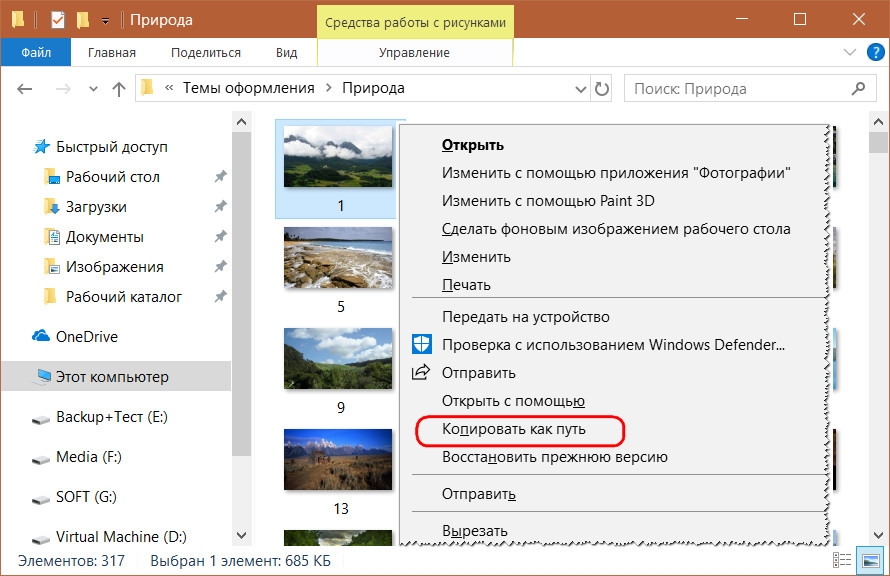Open the Управление tab

click(414, 53)
